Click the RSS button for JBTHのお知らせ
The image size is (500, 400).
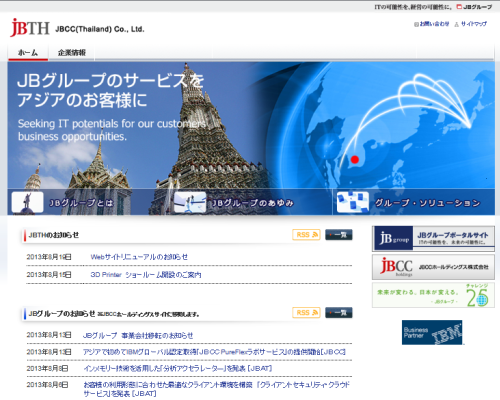[x=306, y=235]
